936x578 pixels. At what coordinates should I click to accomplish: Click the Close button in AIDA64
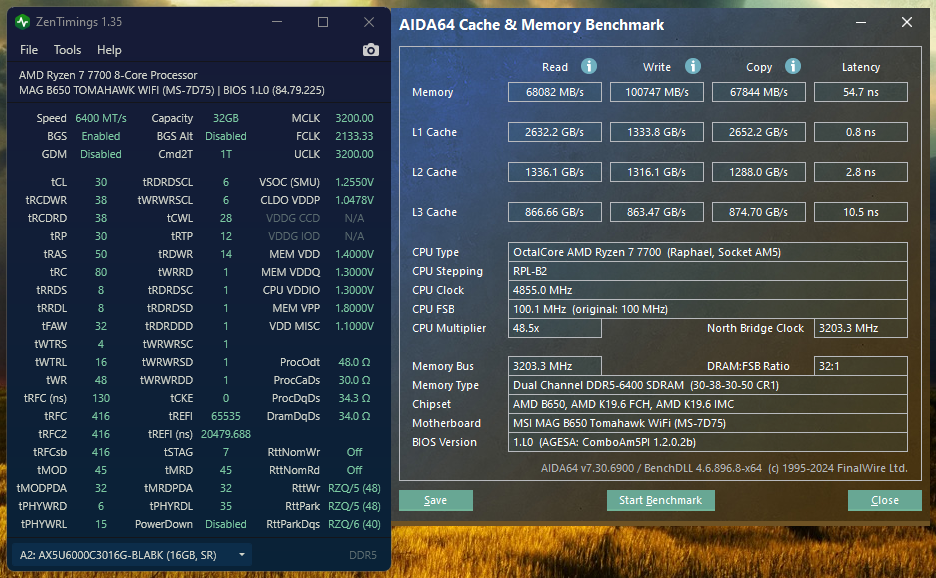(885, 500)
